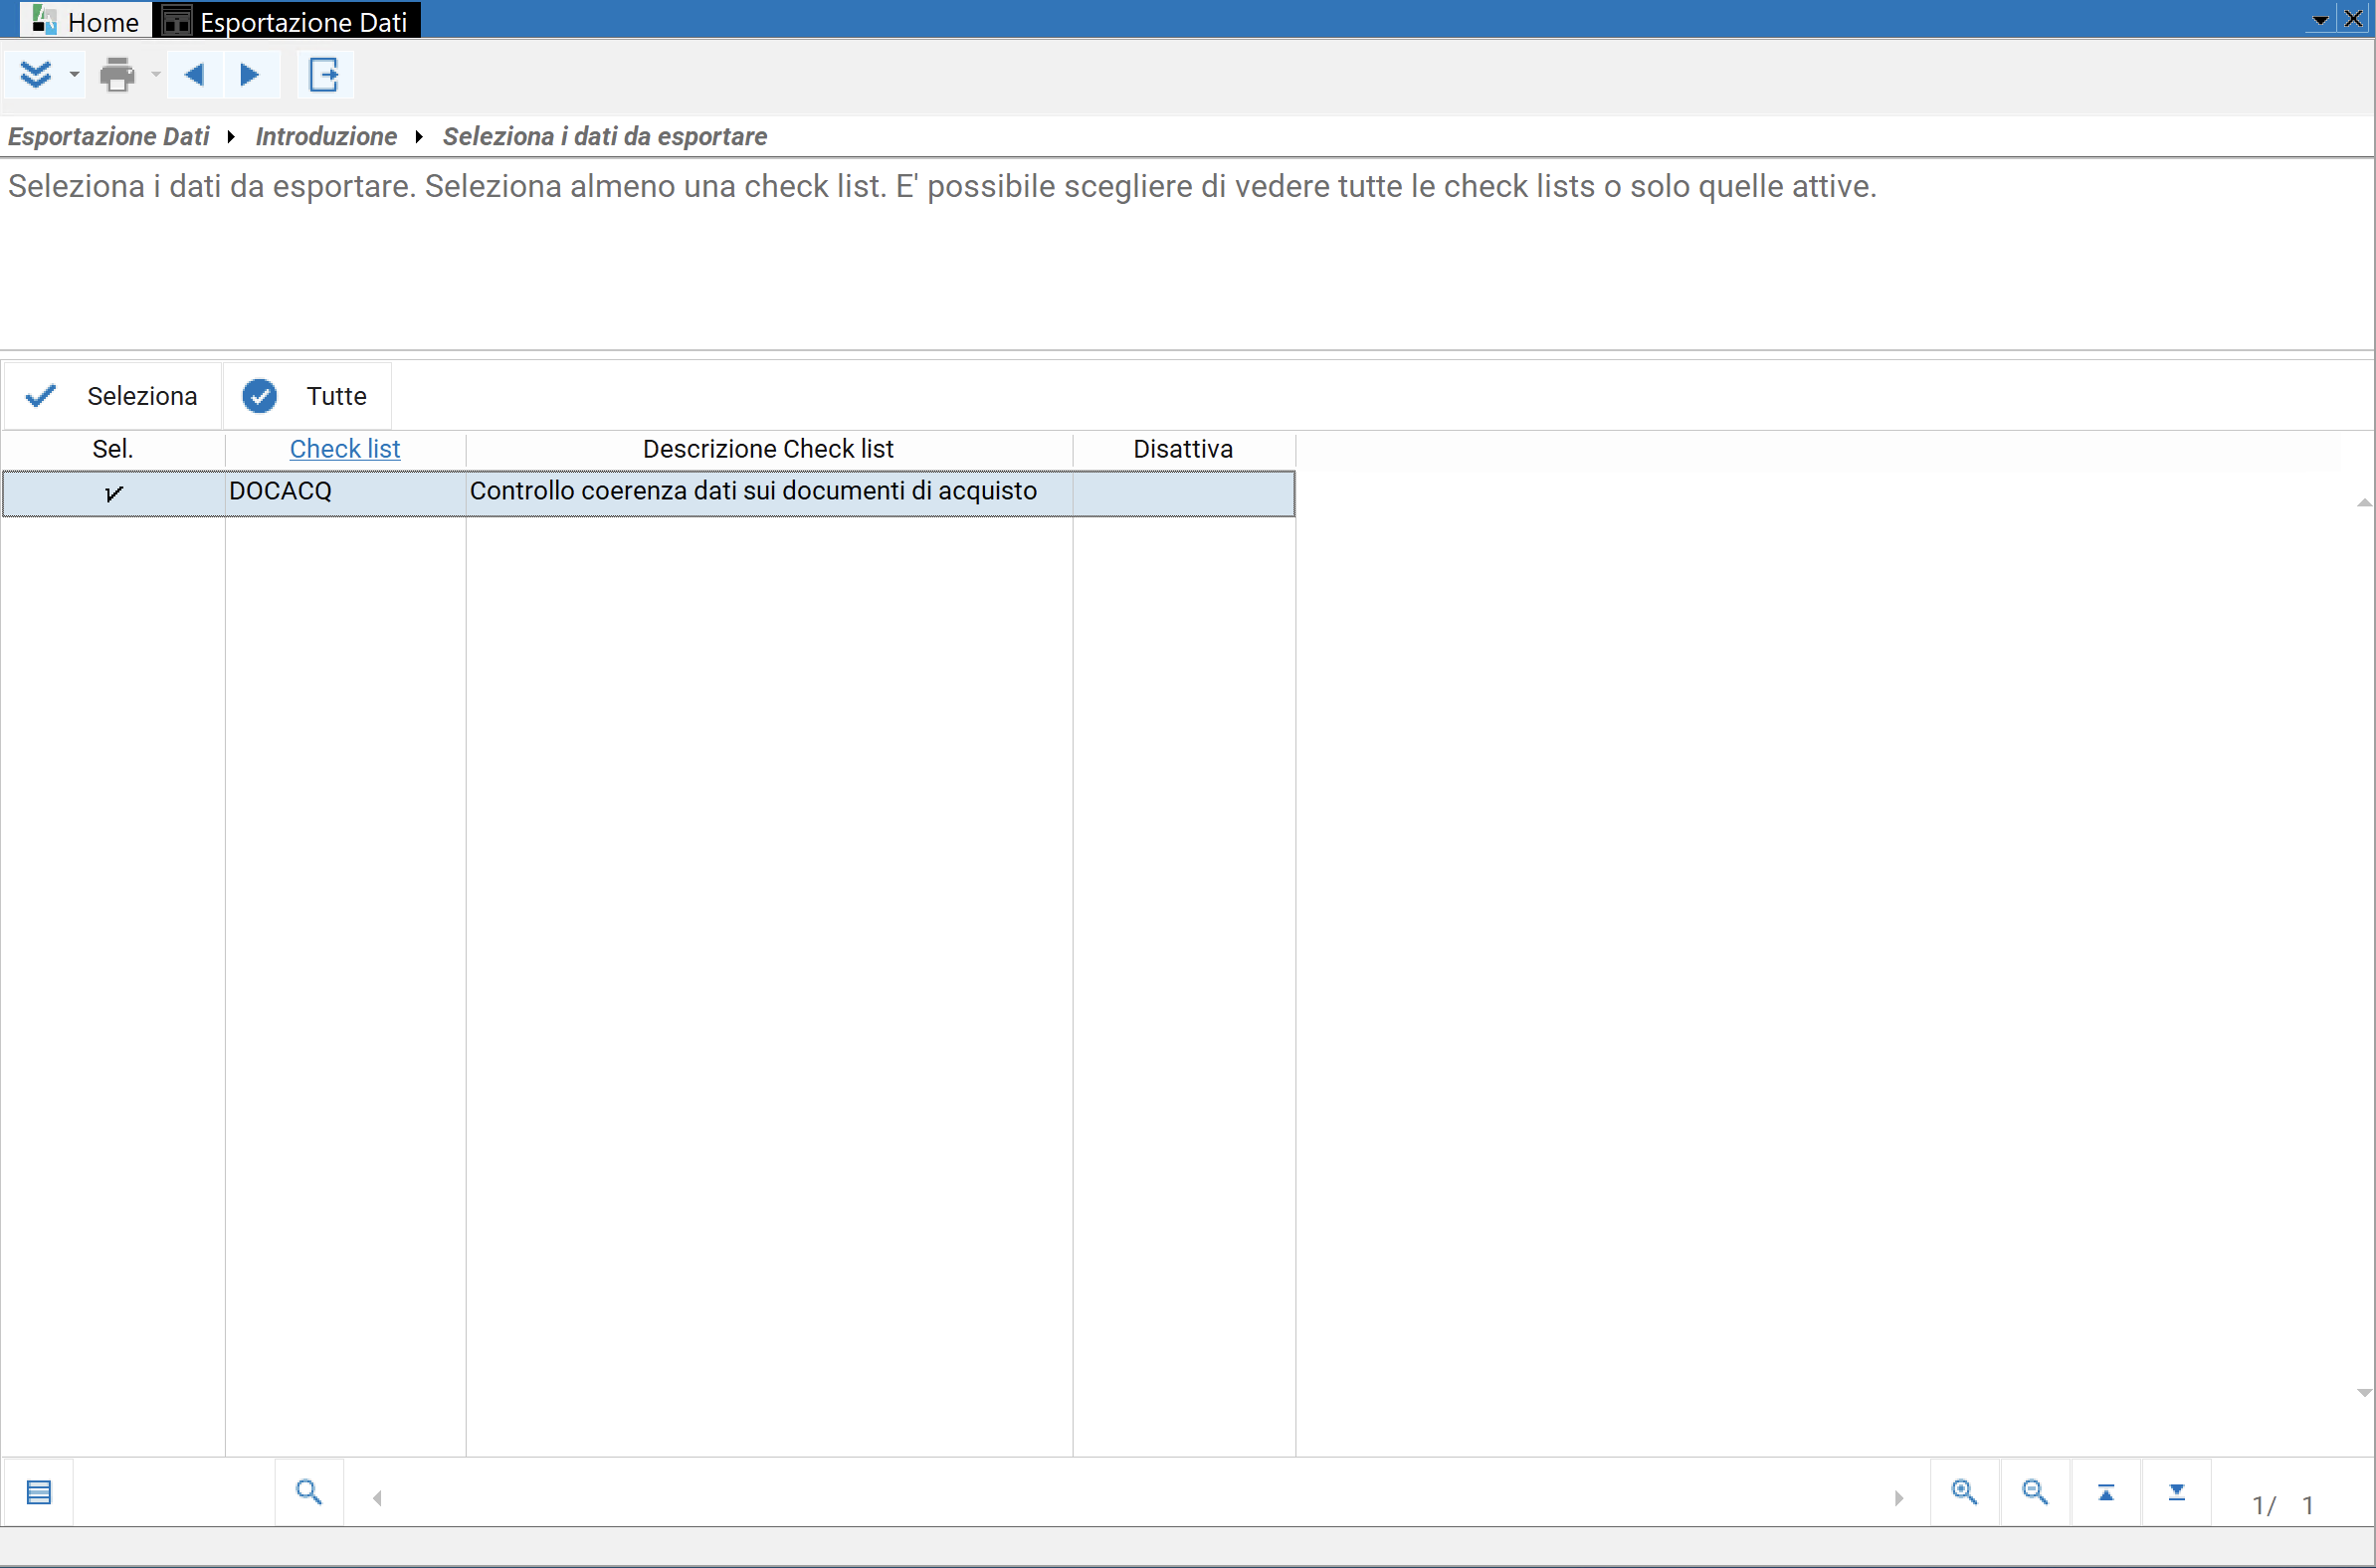This screenshot has width=2376, height=1568.
Task: Click the exit wizard icon
Action: point(324,75)
